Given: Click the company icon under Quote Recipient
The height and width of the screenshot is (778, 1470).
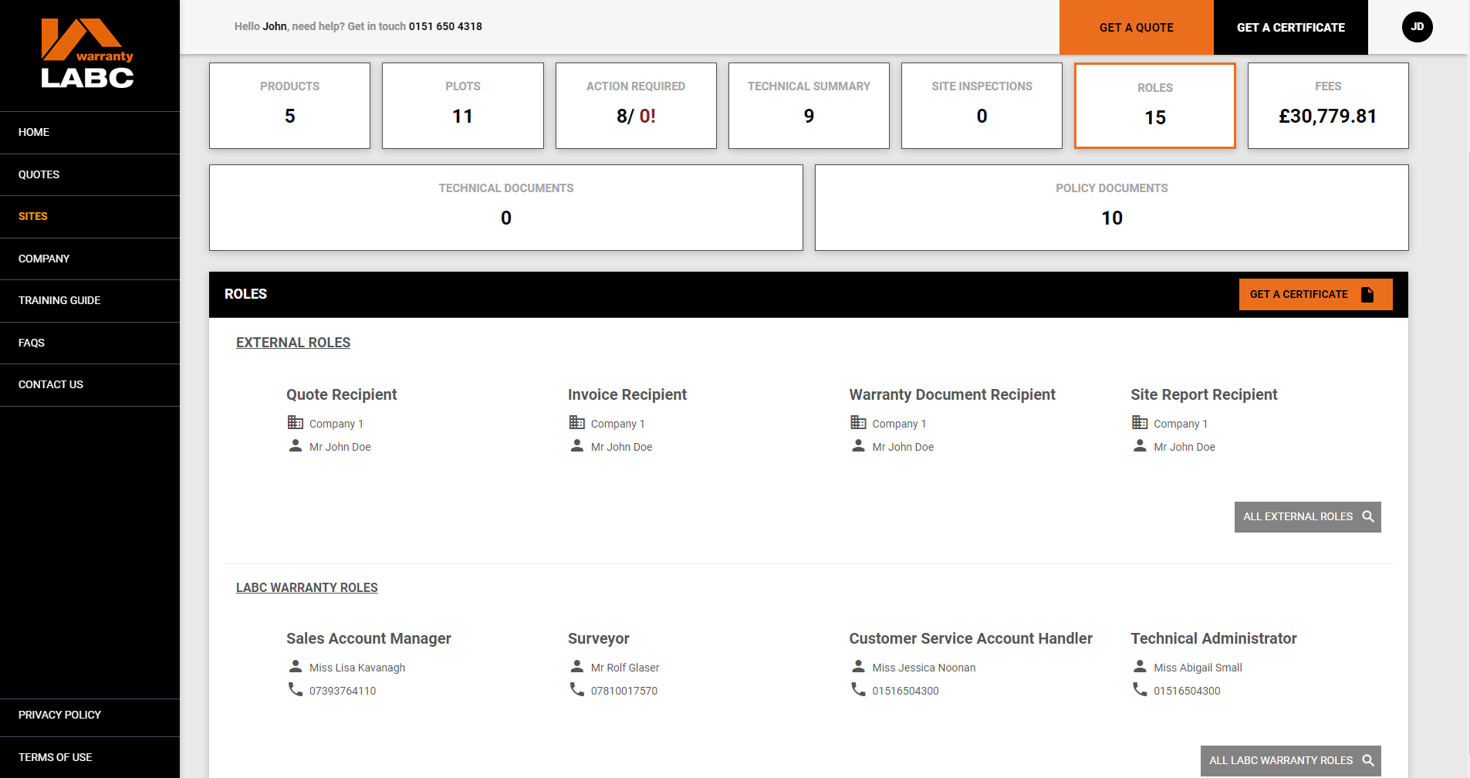Looking at the screenshot, I should [x=295, y=423].
